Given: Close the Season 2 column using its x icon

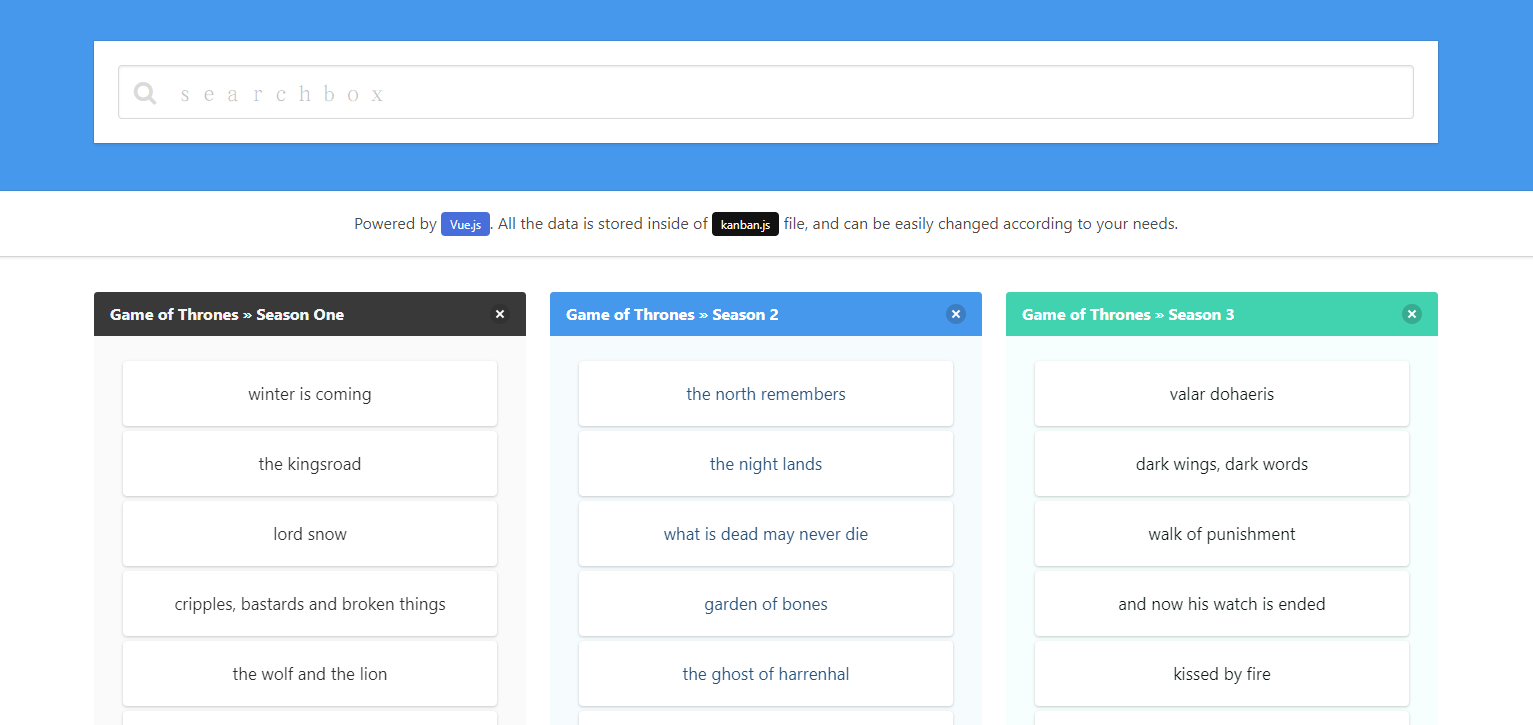Looking at the screenshot, I should pyautogui.click(x=956, y=314).
